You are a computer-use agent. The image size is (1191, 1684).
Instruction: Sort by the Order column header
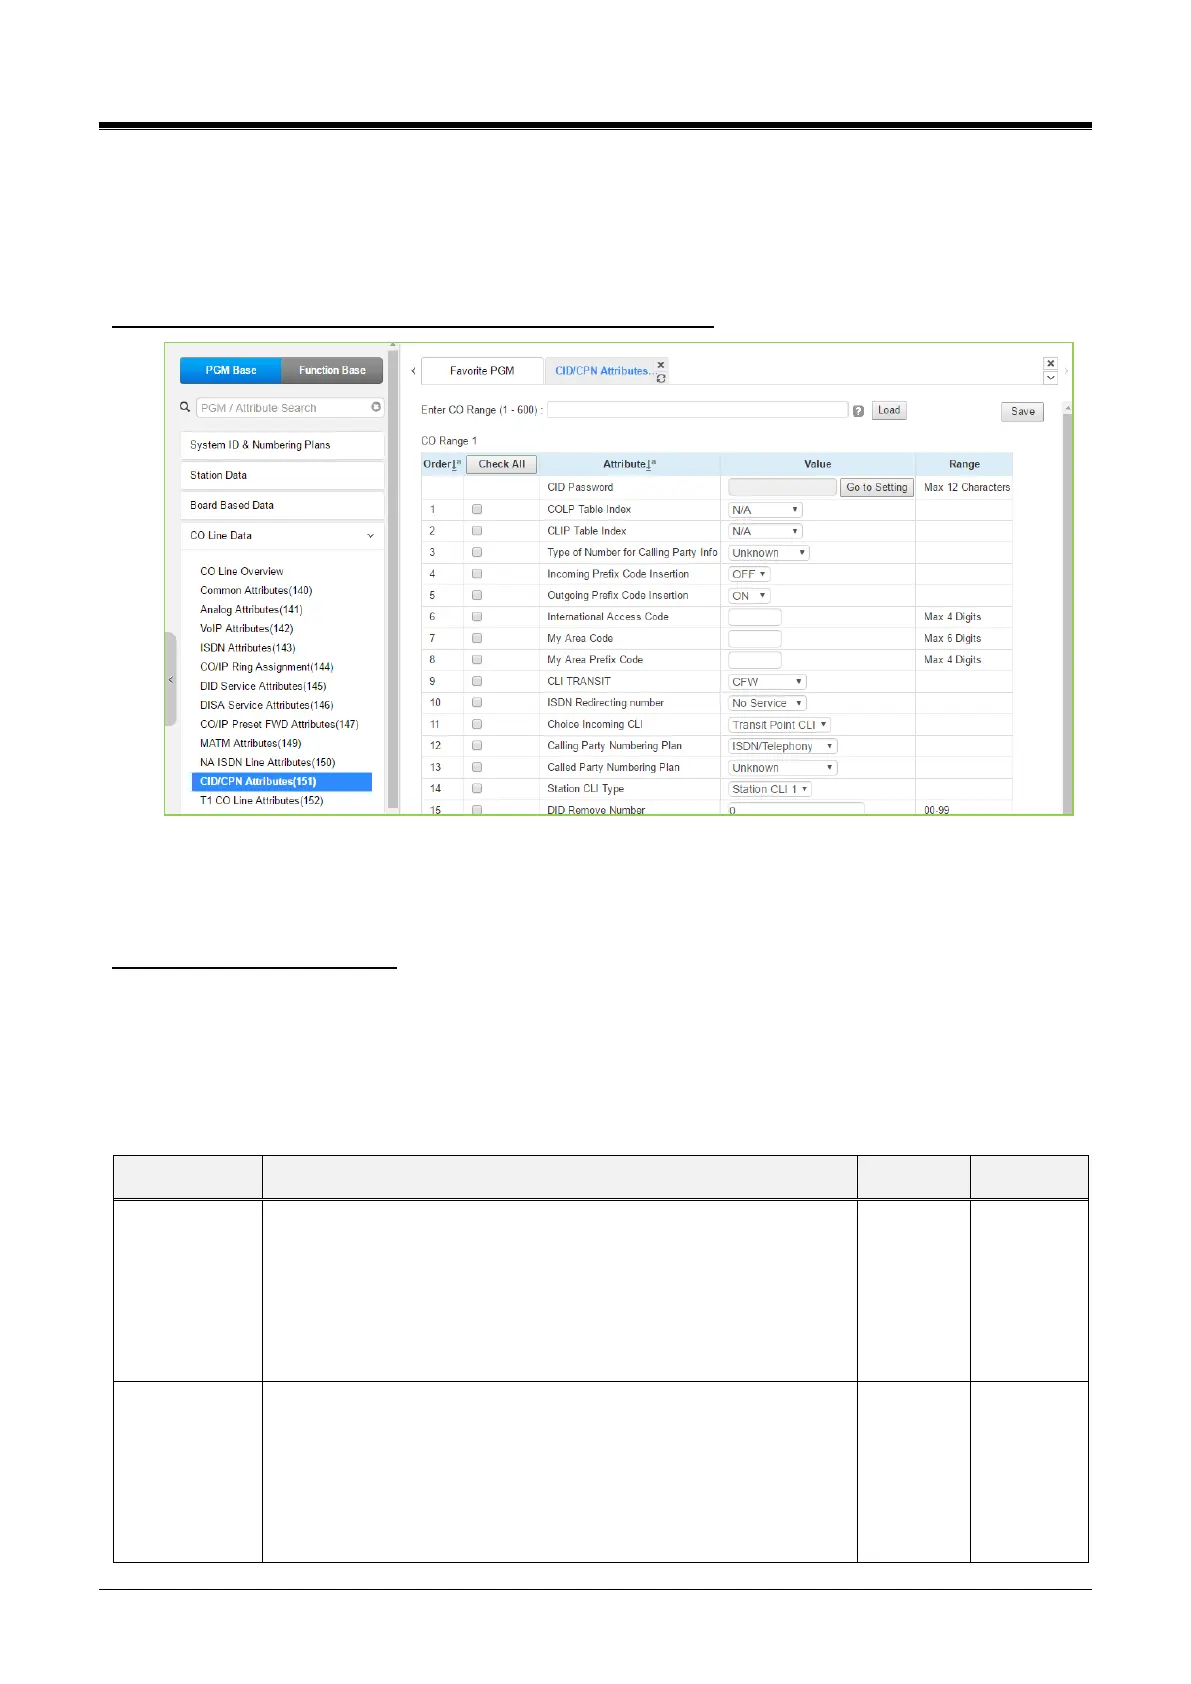(x=442, y=464)
